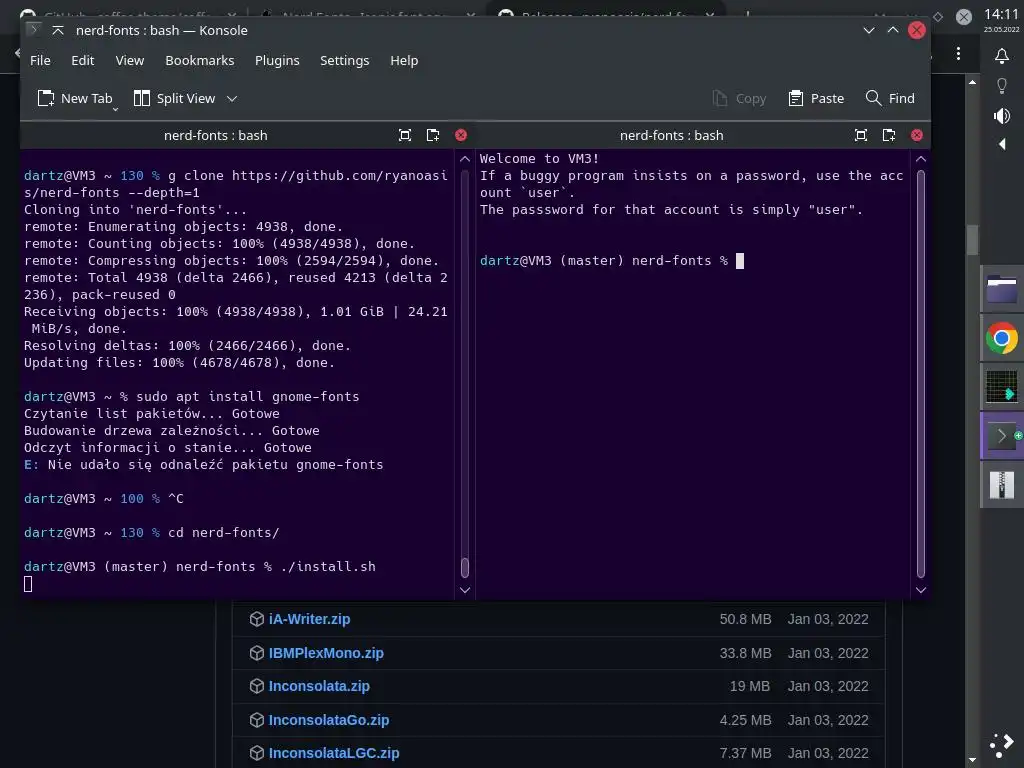Open the iA-Writer.zip download link
The image size is (1024, 768).
[310, 619]
